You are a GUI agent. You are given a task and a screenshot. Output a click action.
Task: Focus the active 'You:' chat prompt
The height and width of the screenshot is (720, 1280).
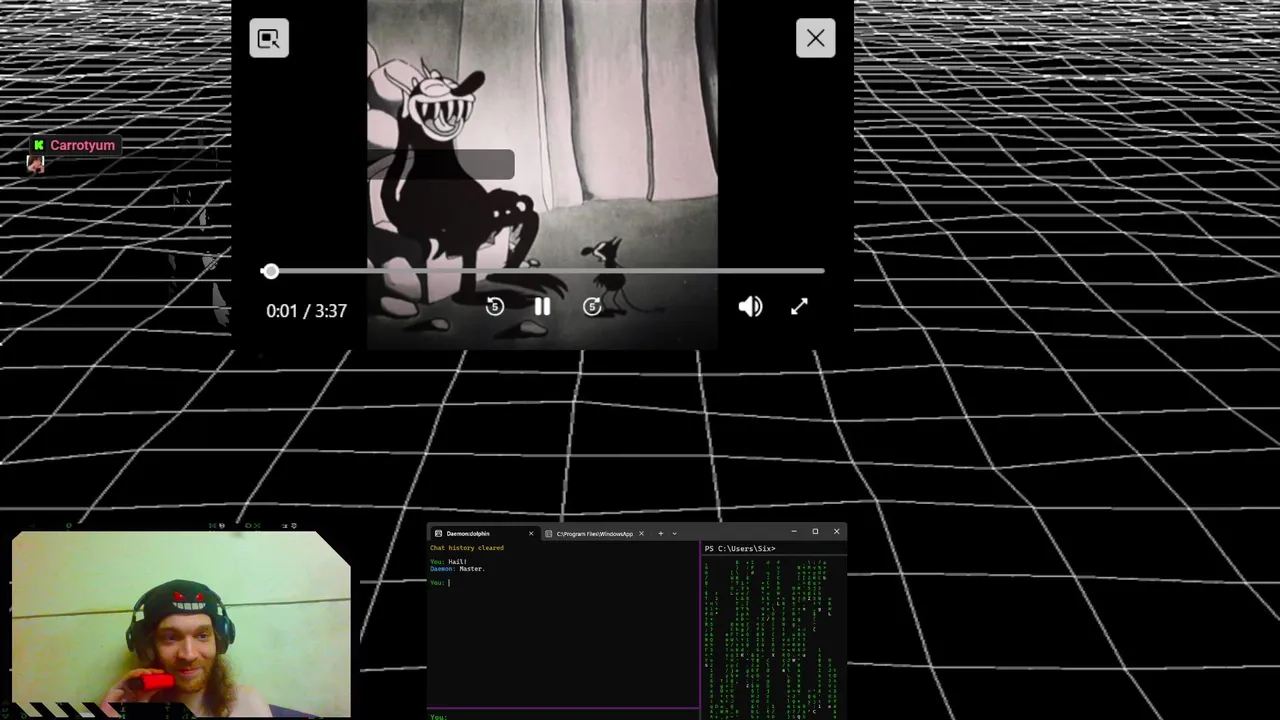pyautogui.click(x=439, y=582)
